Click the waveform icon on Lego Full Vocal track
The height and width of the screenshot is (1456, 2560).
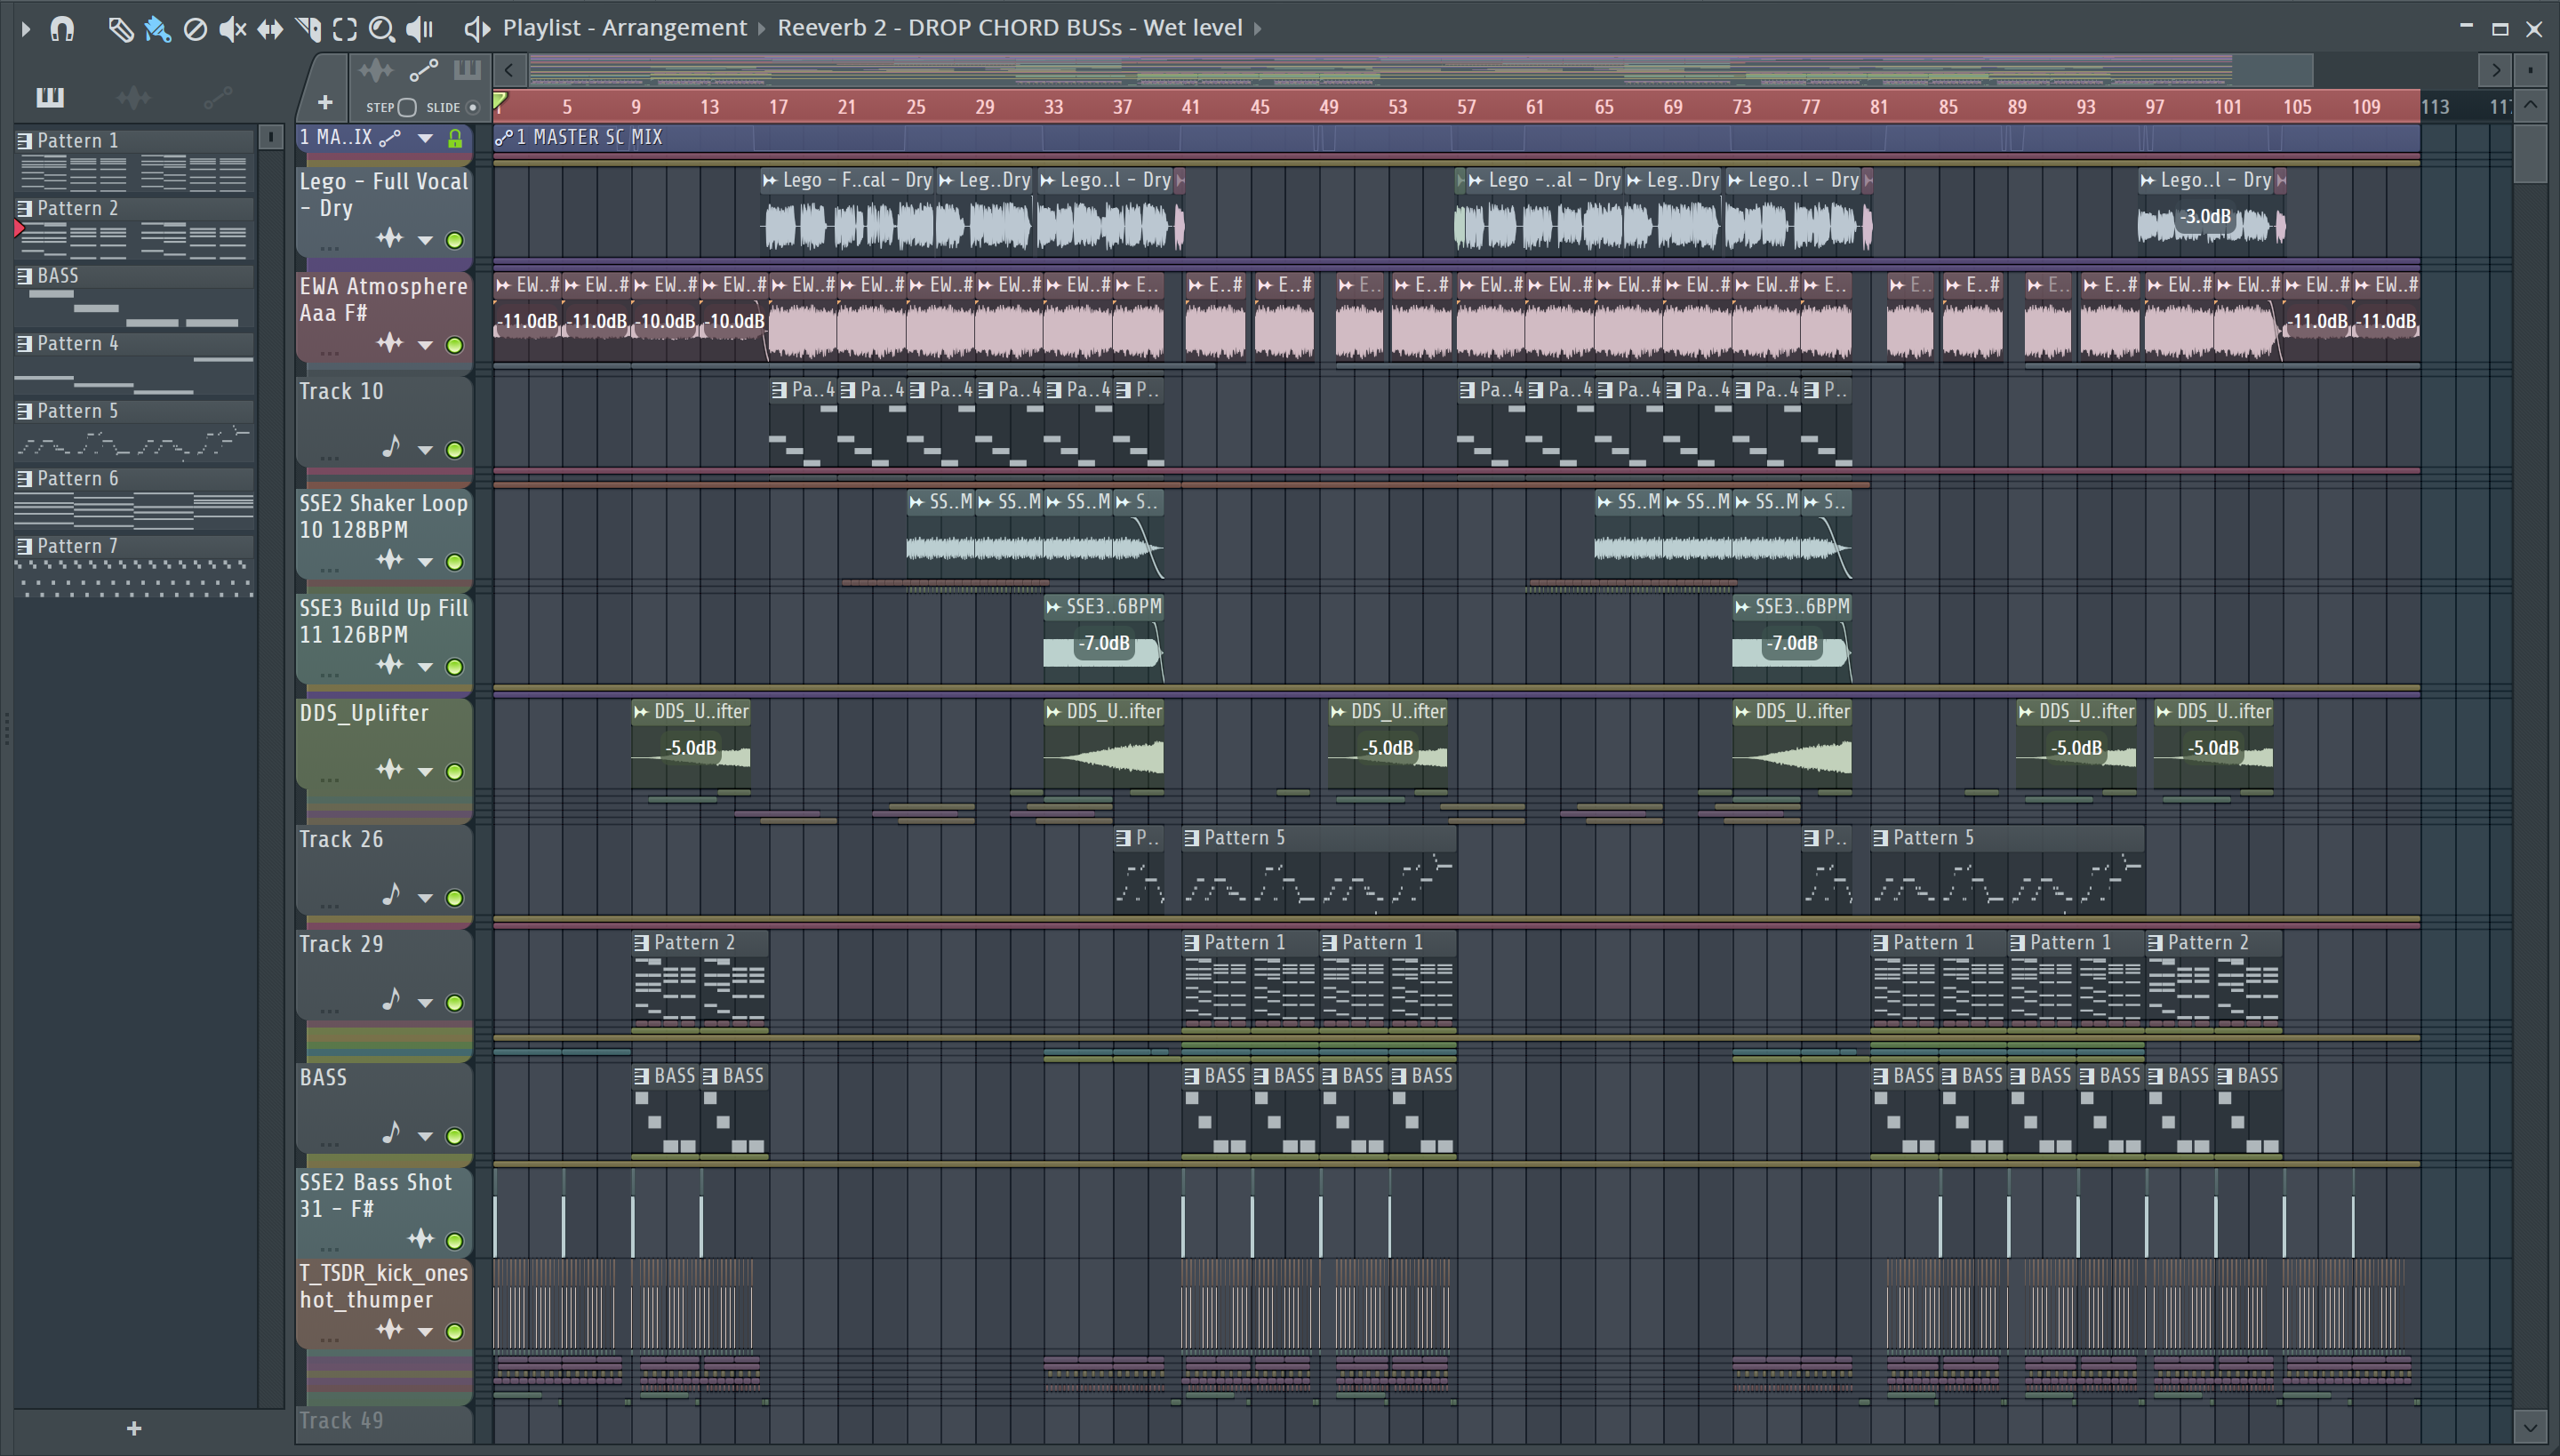pyautogui.click(x=389, y=238)
